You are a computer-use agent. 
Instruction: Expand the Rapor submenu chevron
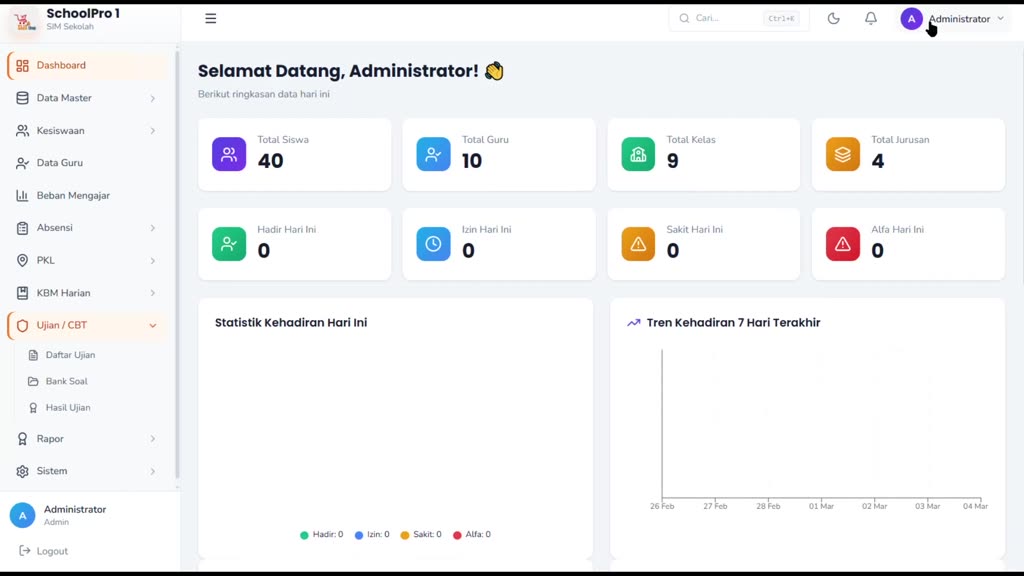pyautogui.click(x=152, y=439)
